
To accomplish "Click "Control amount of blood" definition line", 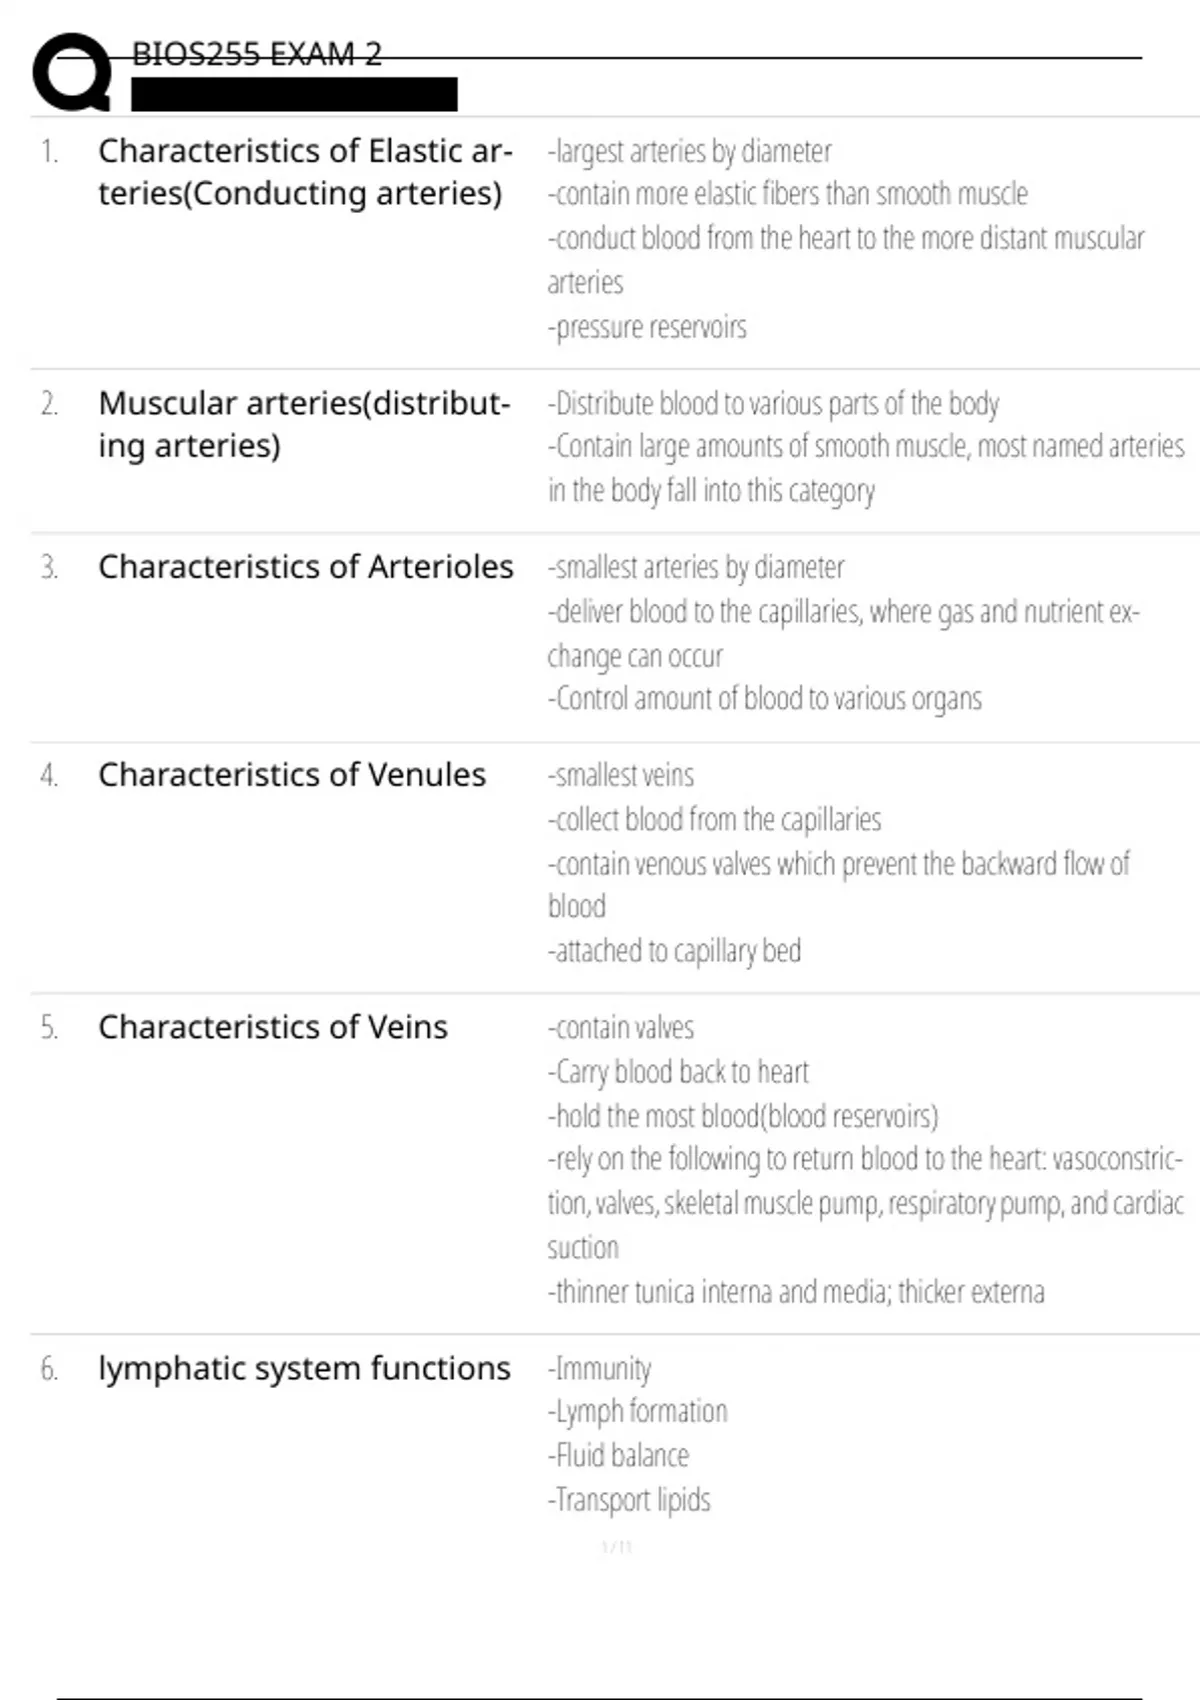I will tap(765, 699).
